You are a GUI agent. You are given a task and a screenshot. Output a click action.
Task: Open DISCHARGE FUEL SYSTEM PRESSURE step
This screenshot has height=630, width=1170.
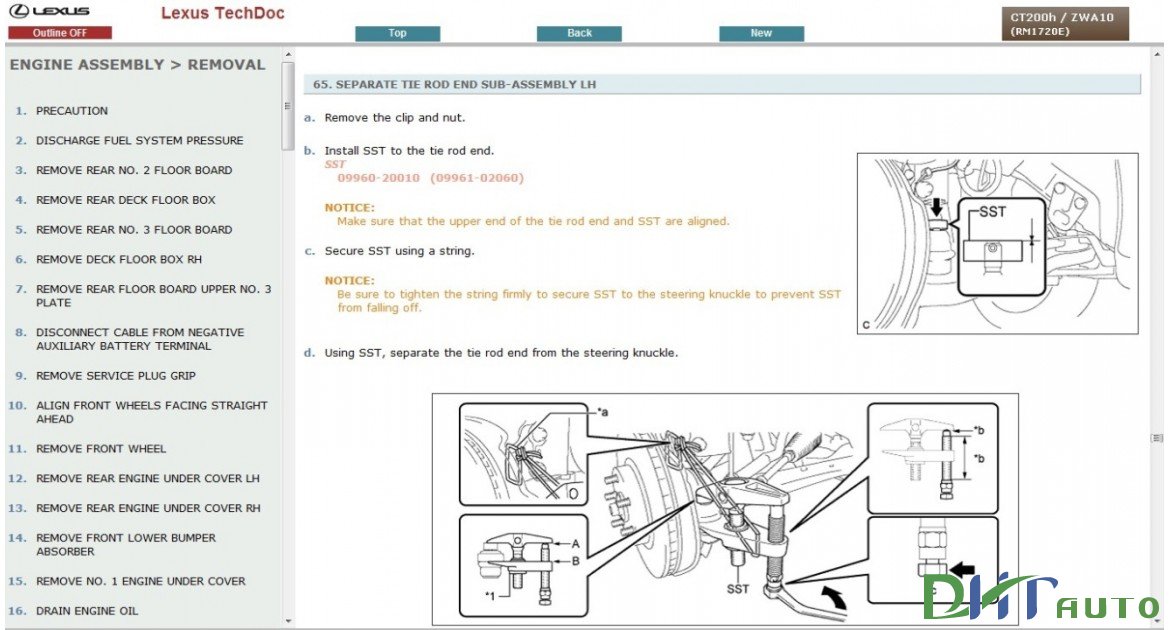point(140,140)
